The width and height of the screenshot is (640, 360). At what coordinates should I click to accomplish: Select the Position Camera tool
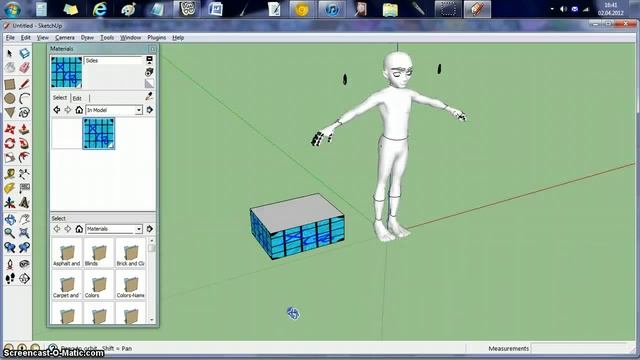tap(10, 264)
